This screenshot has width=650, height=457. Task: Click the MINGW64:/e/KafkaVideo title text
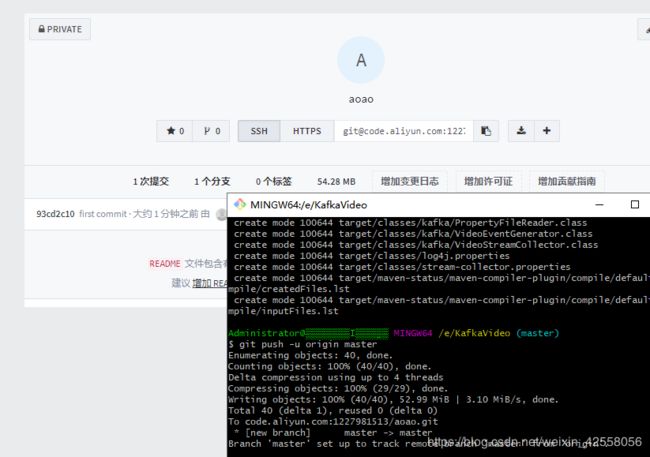[308, 205]
